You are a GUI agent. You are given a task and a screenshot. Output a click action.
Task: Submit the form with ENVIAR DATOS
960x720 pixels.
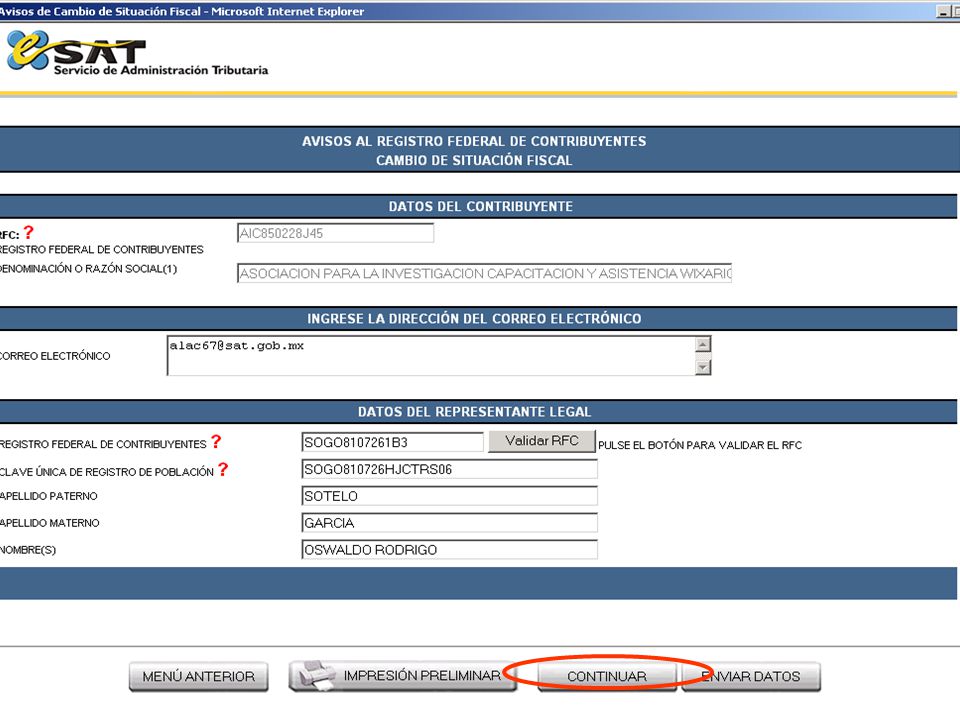[751, 677]
